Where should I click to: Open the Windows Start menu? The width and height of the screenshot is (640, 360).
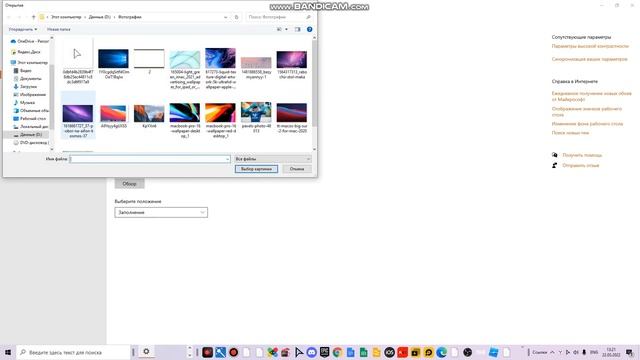(x=8, y=352)
